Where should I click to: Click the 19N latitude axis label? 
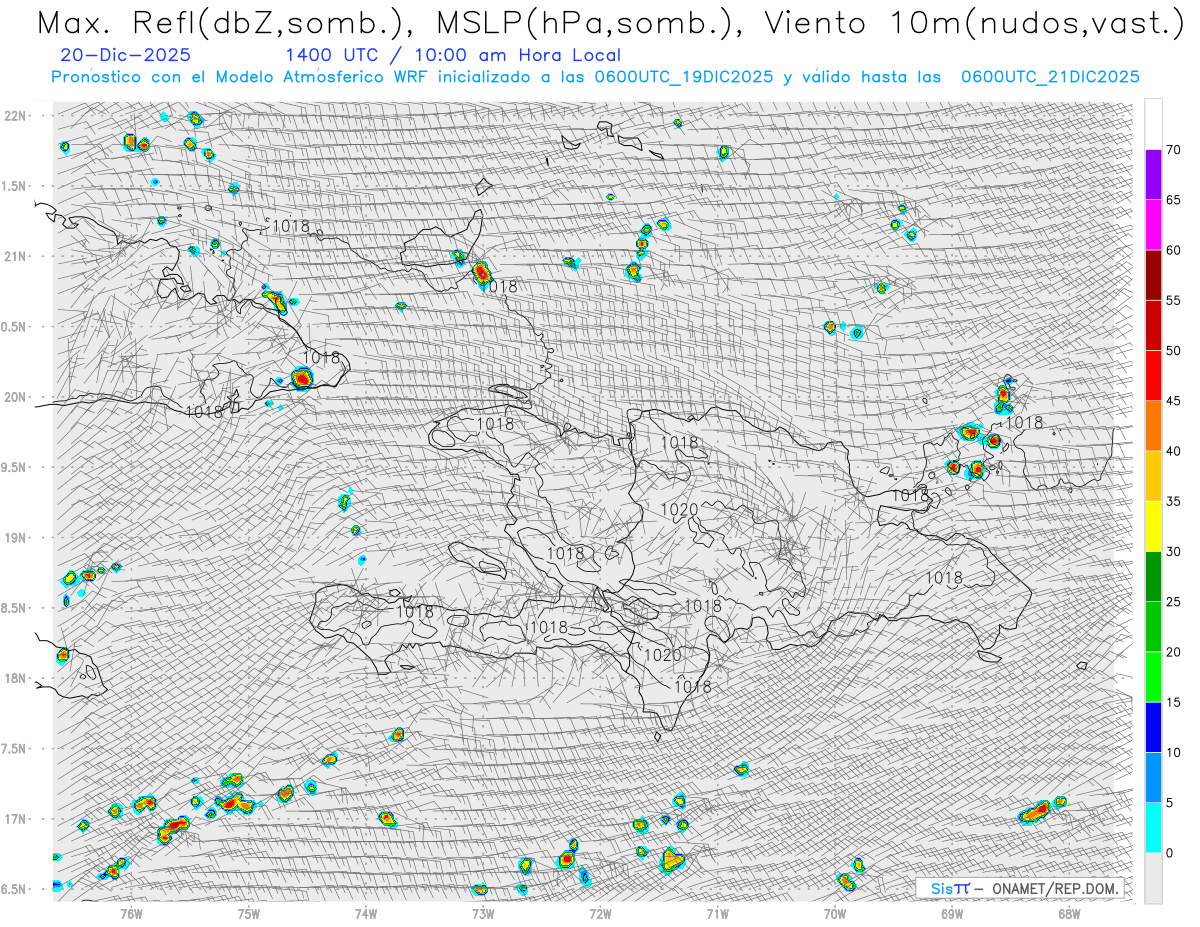pyautogui.click(x=15, y=538)
